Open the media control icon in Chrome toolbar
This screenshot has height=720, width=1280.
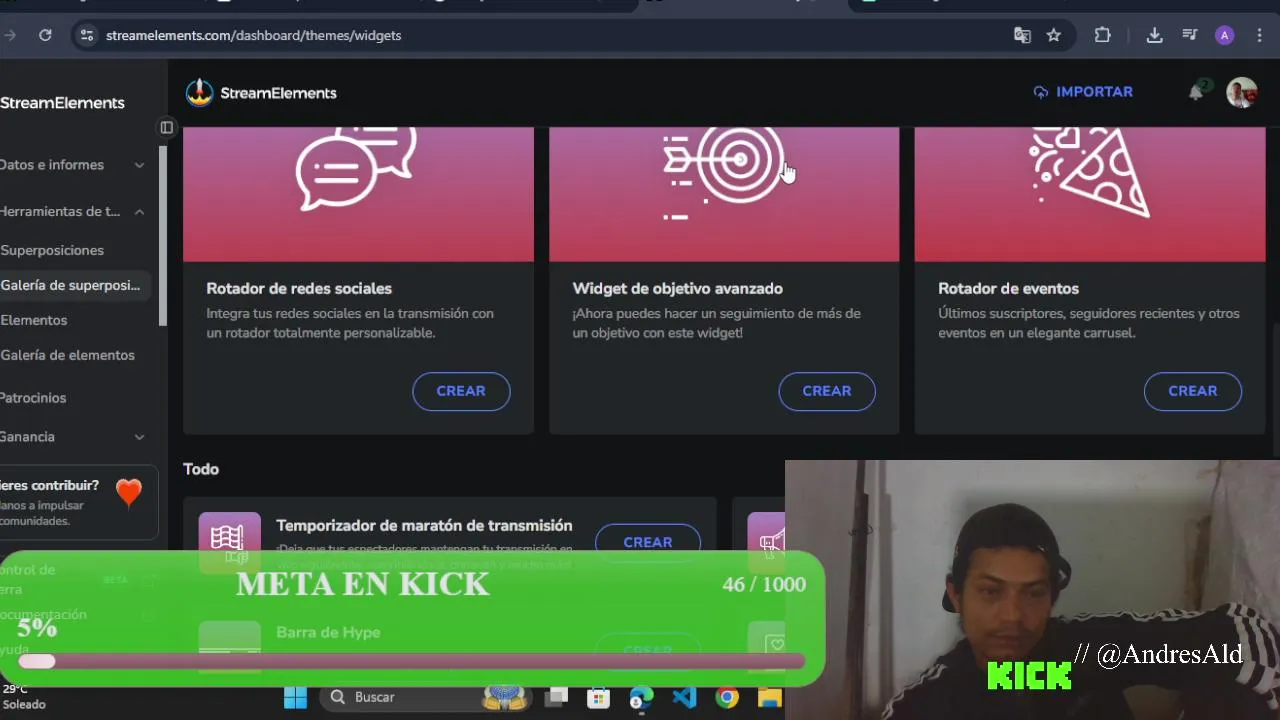(x=1189, y=35)
